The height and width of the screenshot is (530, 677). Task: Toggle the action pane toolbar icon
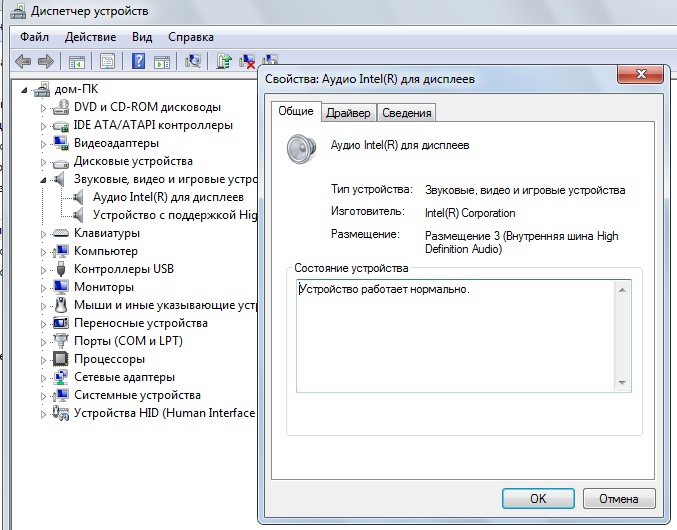(162, 62)
